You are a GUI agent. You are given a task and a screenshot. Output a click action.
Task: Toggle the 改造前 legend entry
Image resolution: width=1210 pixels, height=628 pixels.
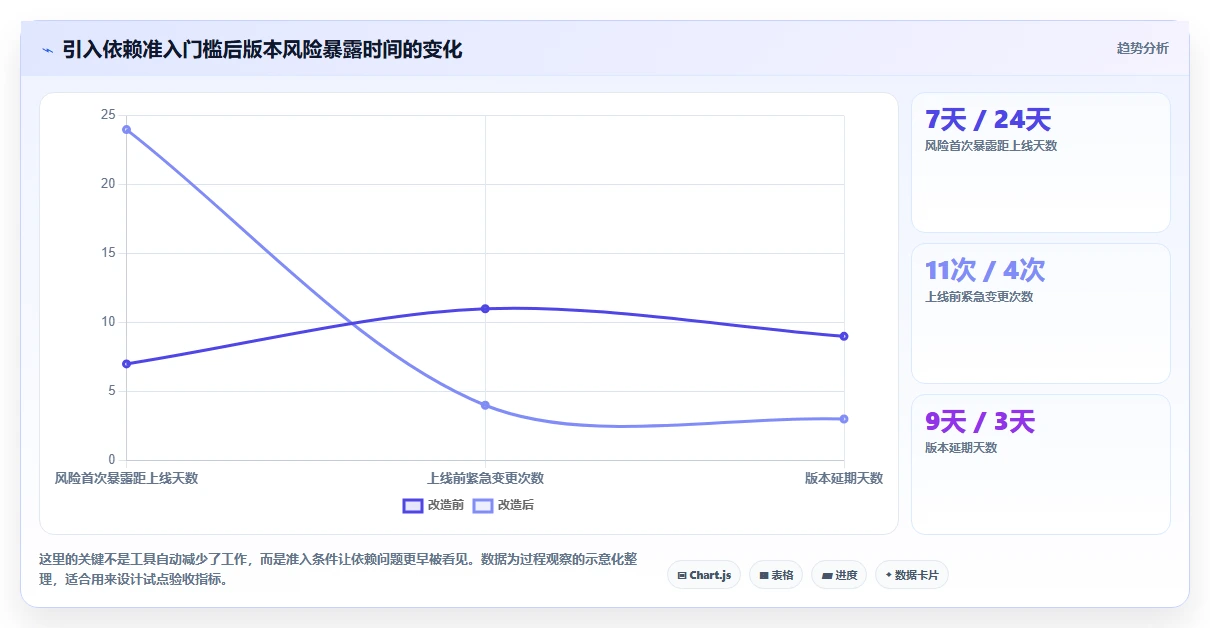coord(433,505)
